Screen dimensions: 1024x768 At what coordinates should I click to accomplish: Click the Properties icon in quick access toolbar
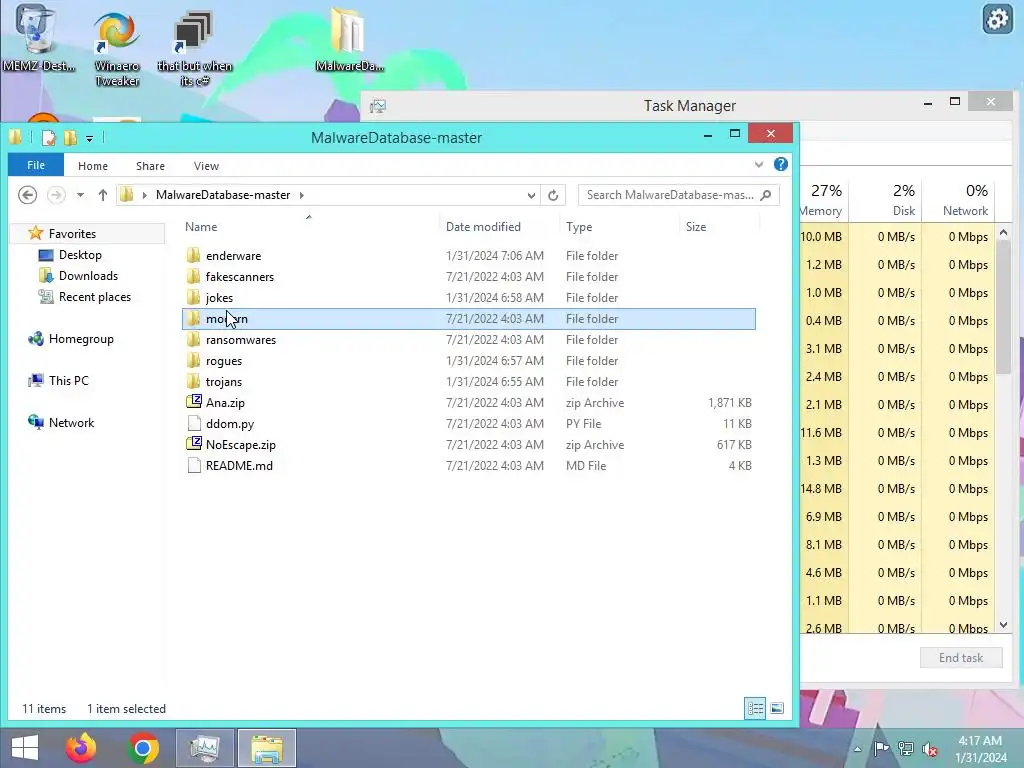coord(48,138)
